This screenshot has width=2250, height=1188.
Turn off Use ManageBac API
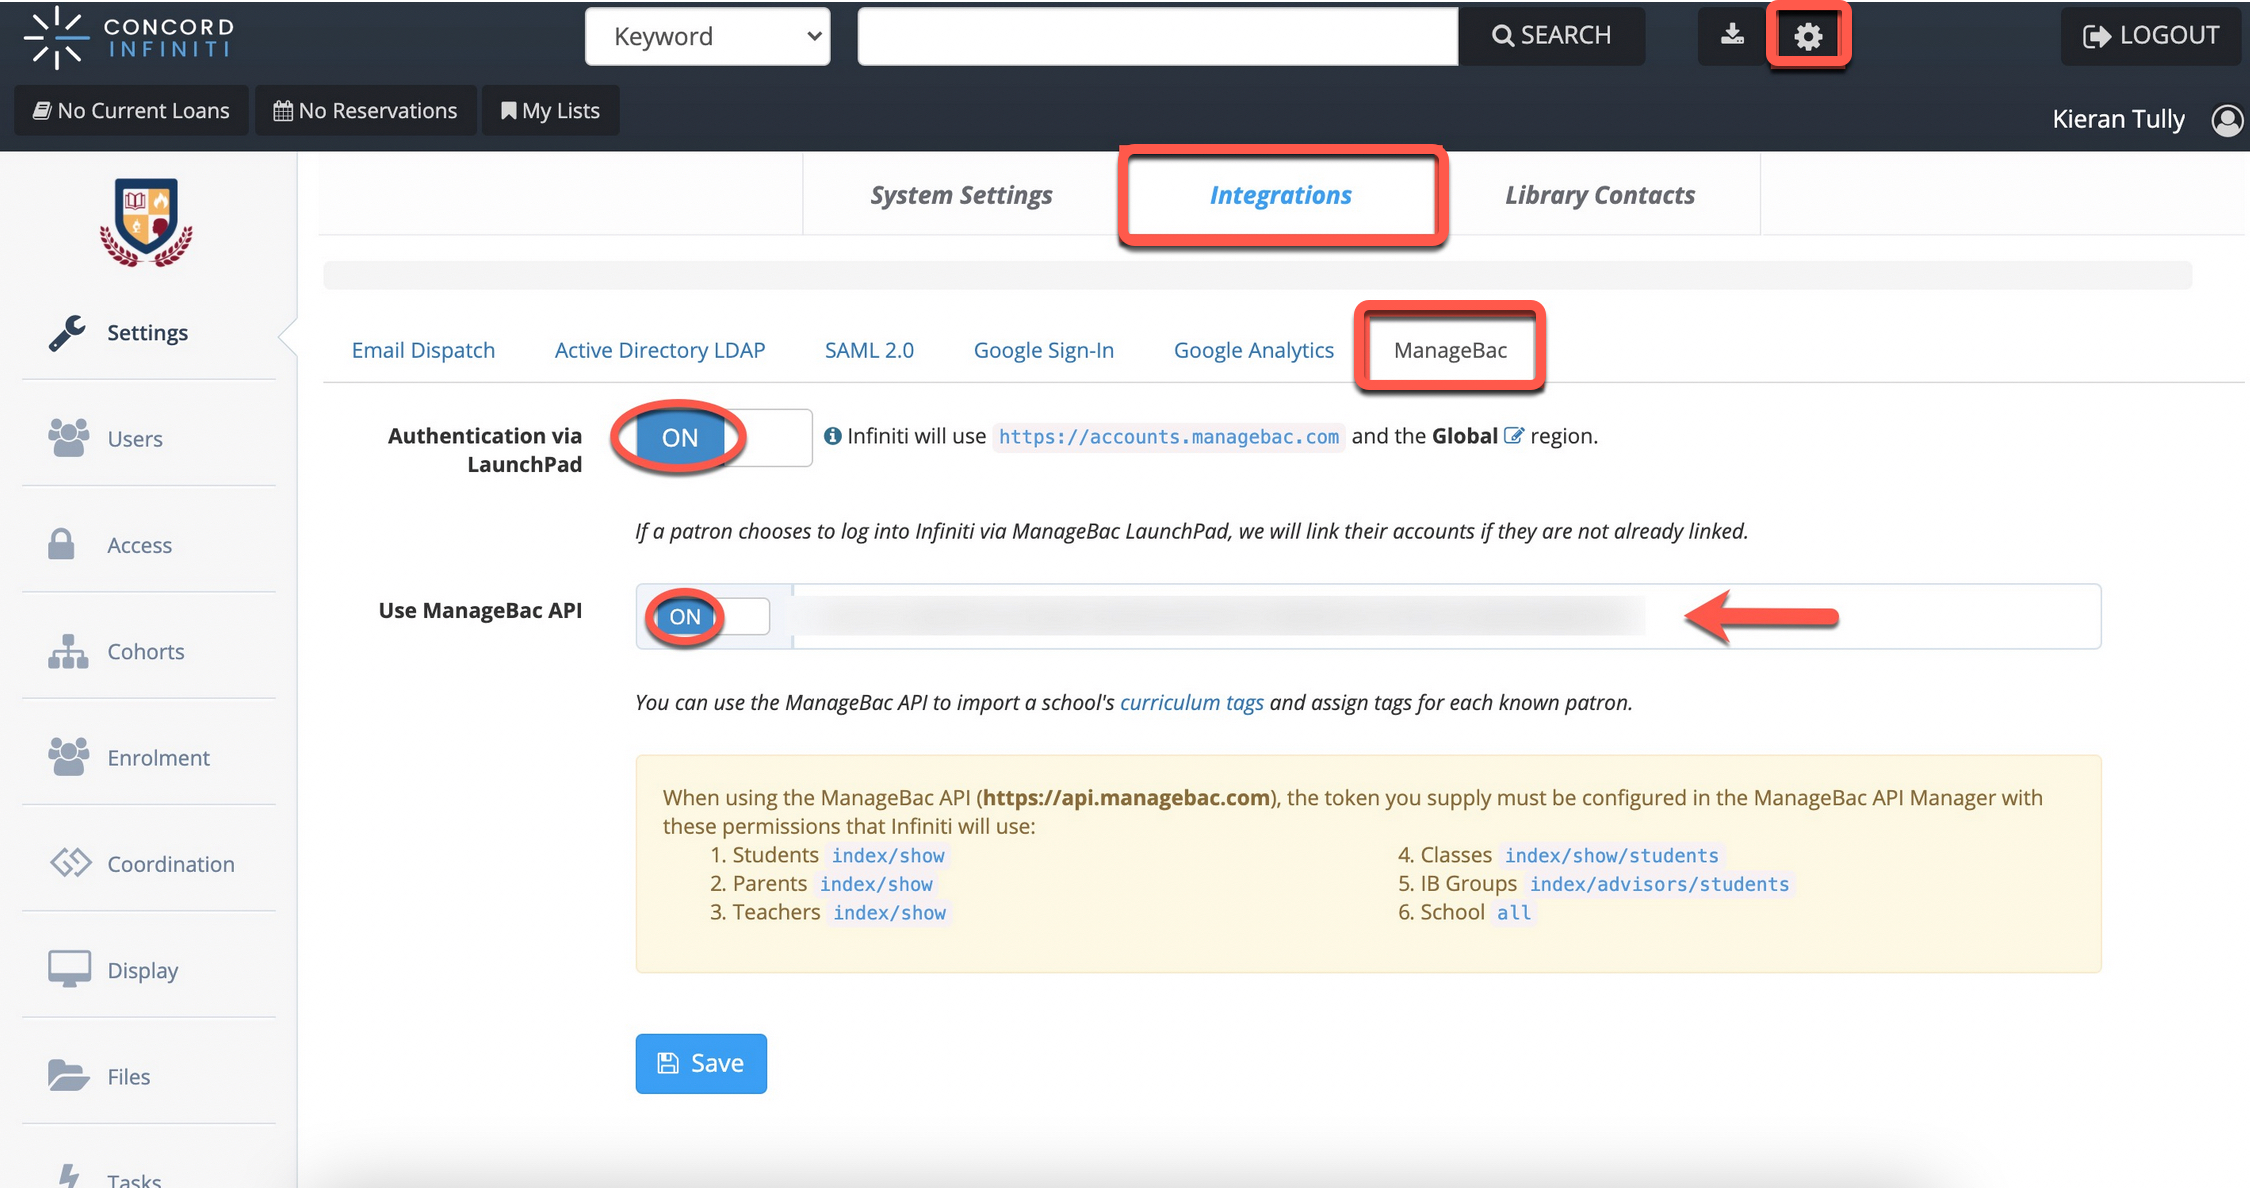coord(684,616)
